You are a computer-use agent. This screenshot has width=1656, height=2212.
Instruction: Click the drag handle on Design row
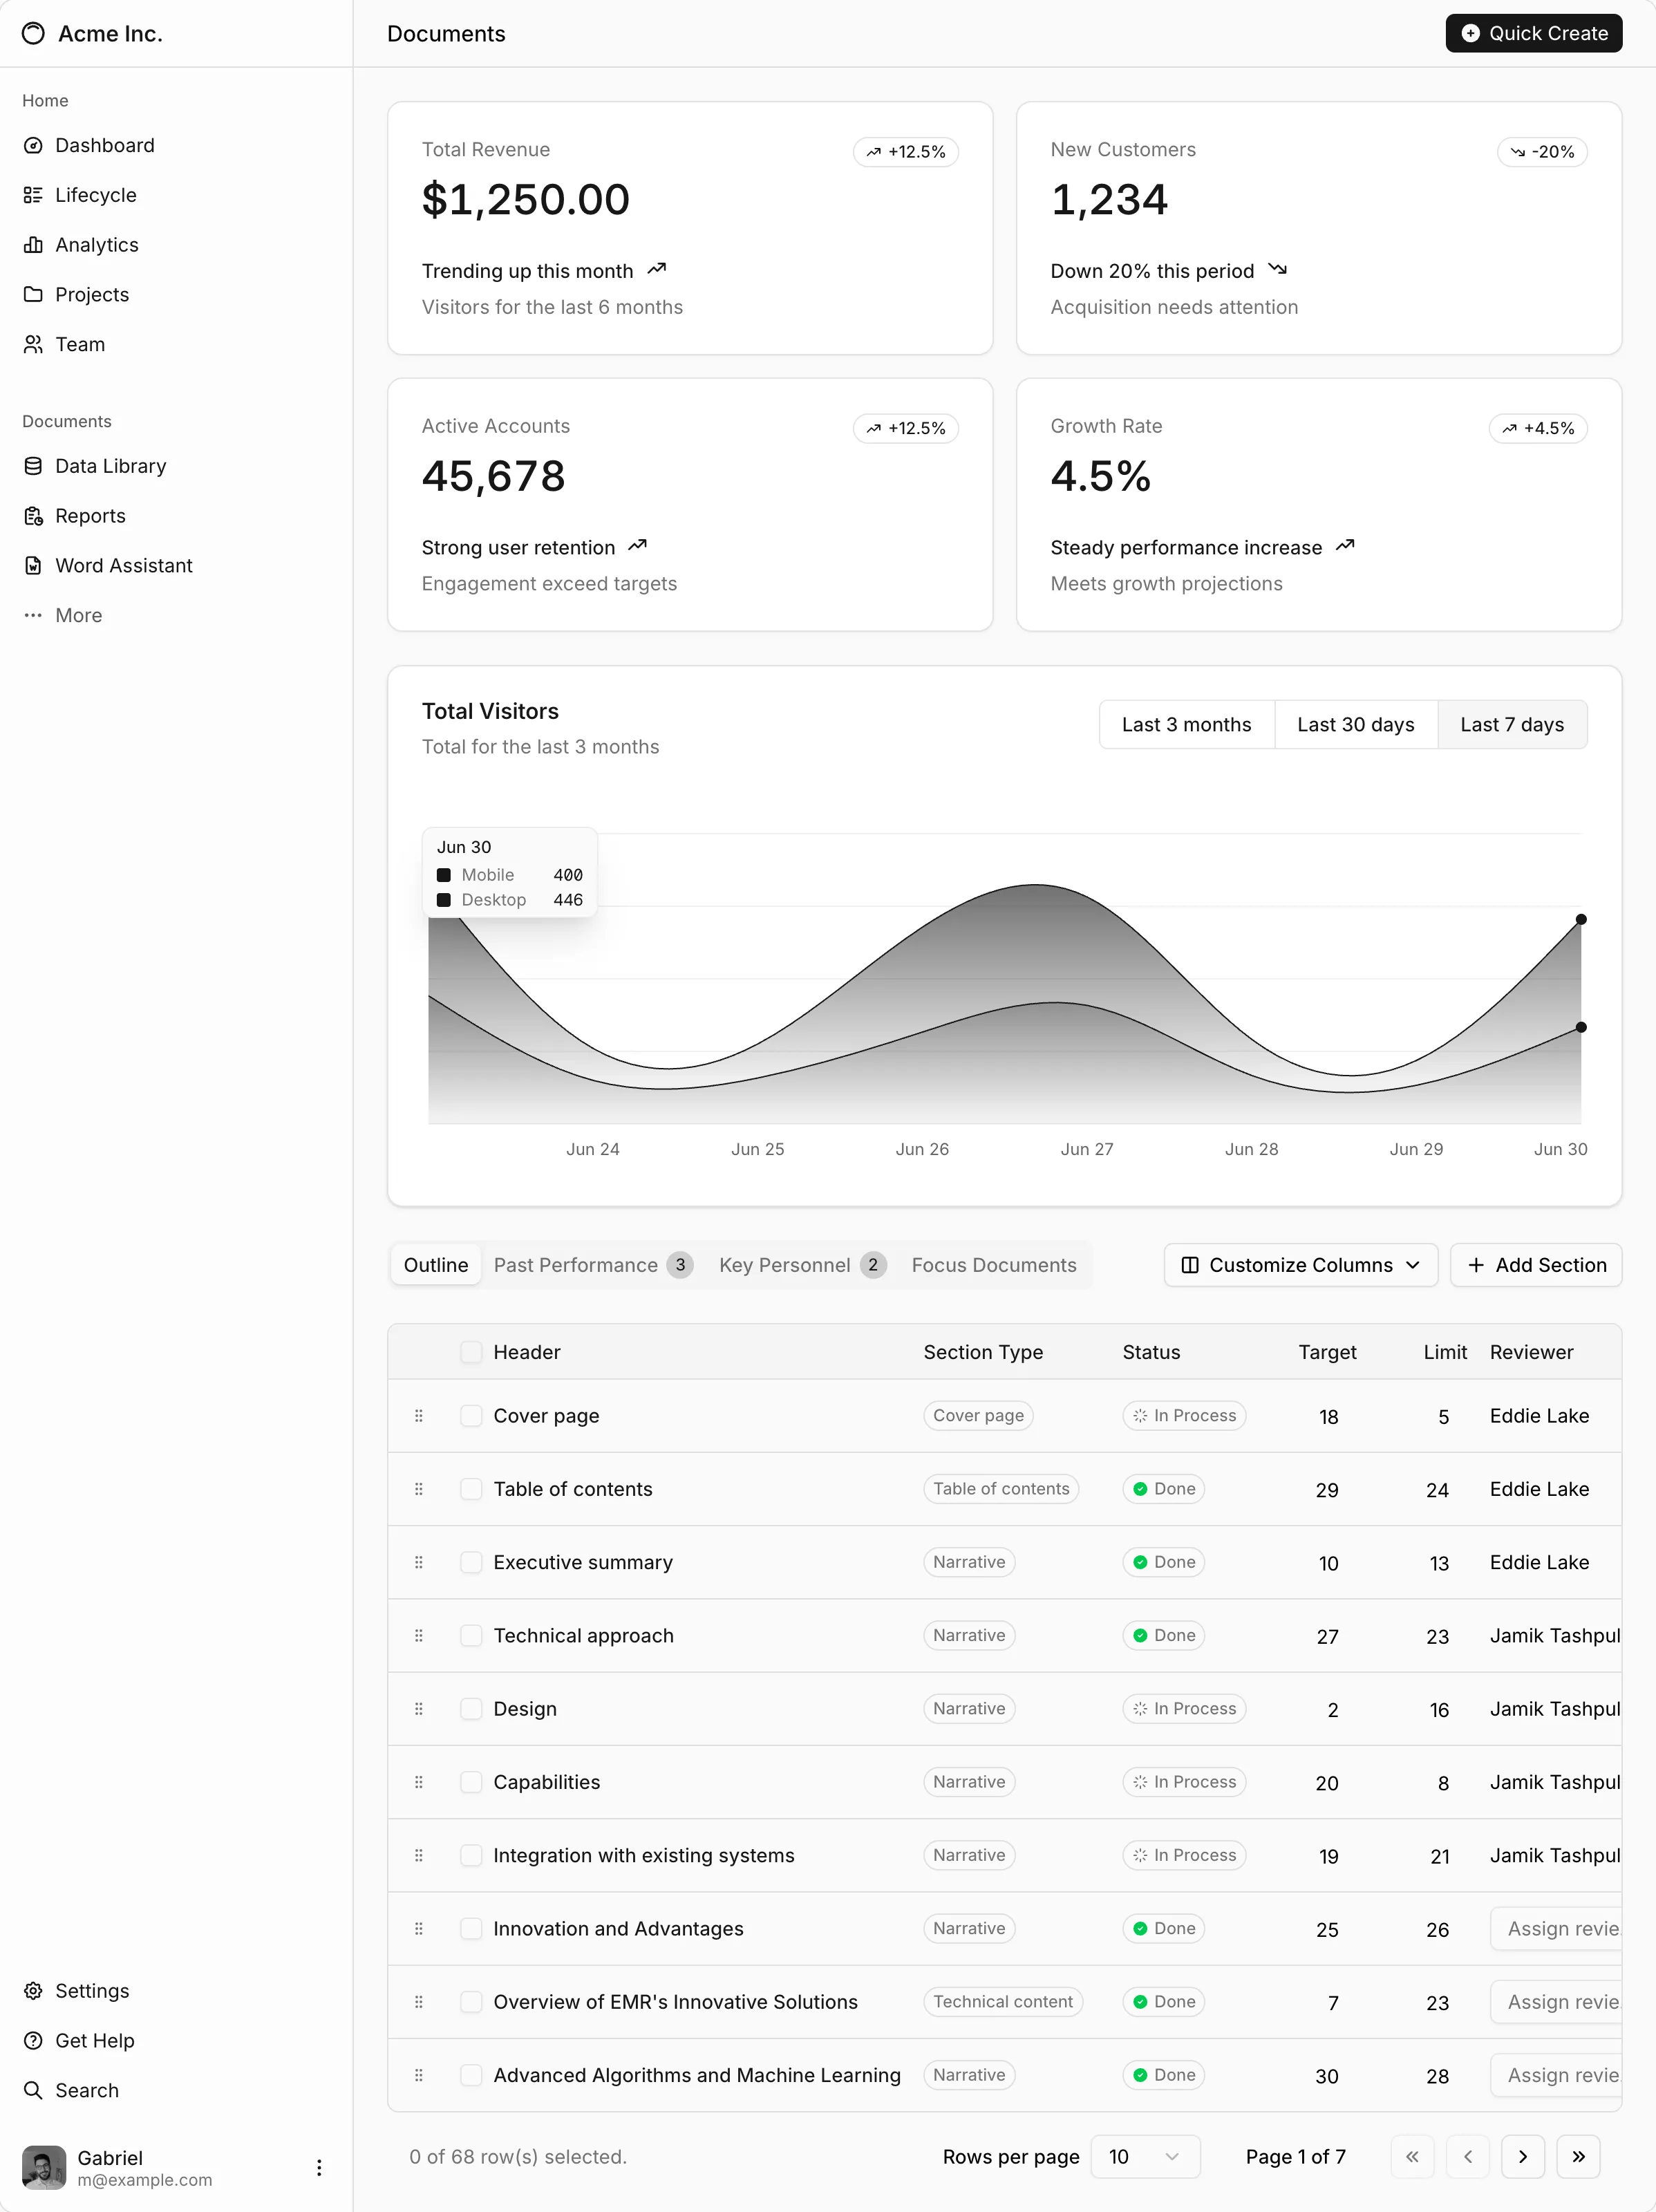pos(419,1709)
